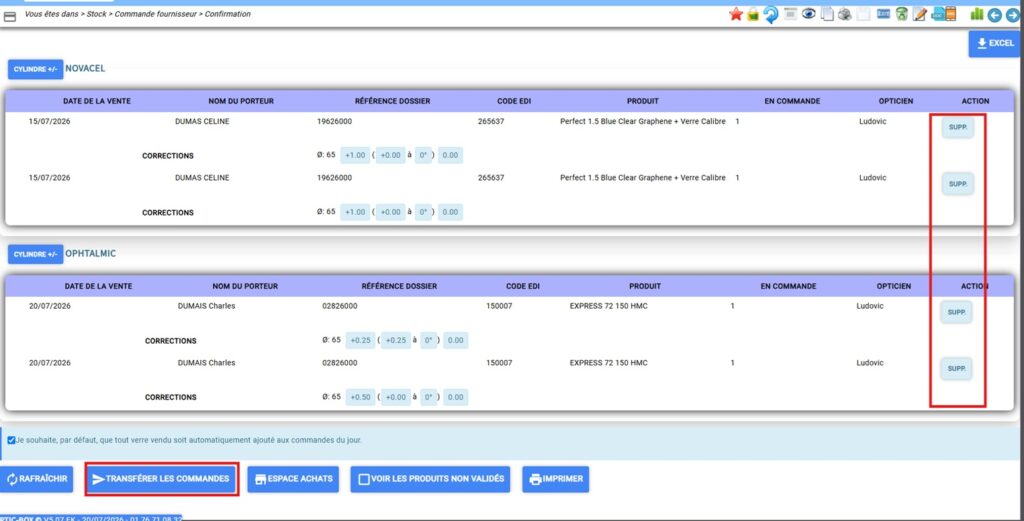
Task: Click the blue circular reload arrow icon
Action: coord(771,14)
